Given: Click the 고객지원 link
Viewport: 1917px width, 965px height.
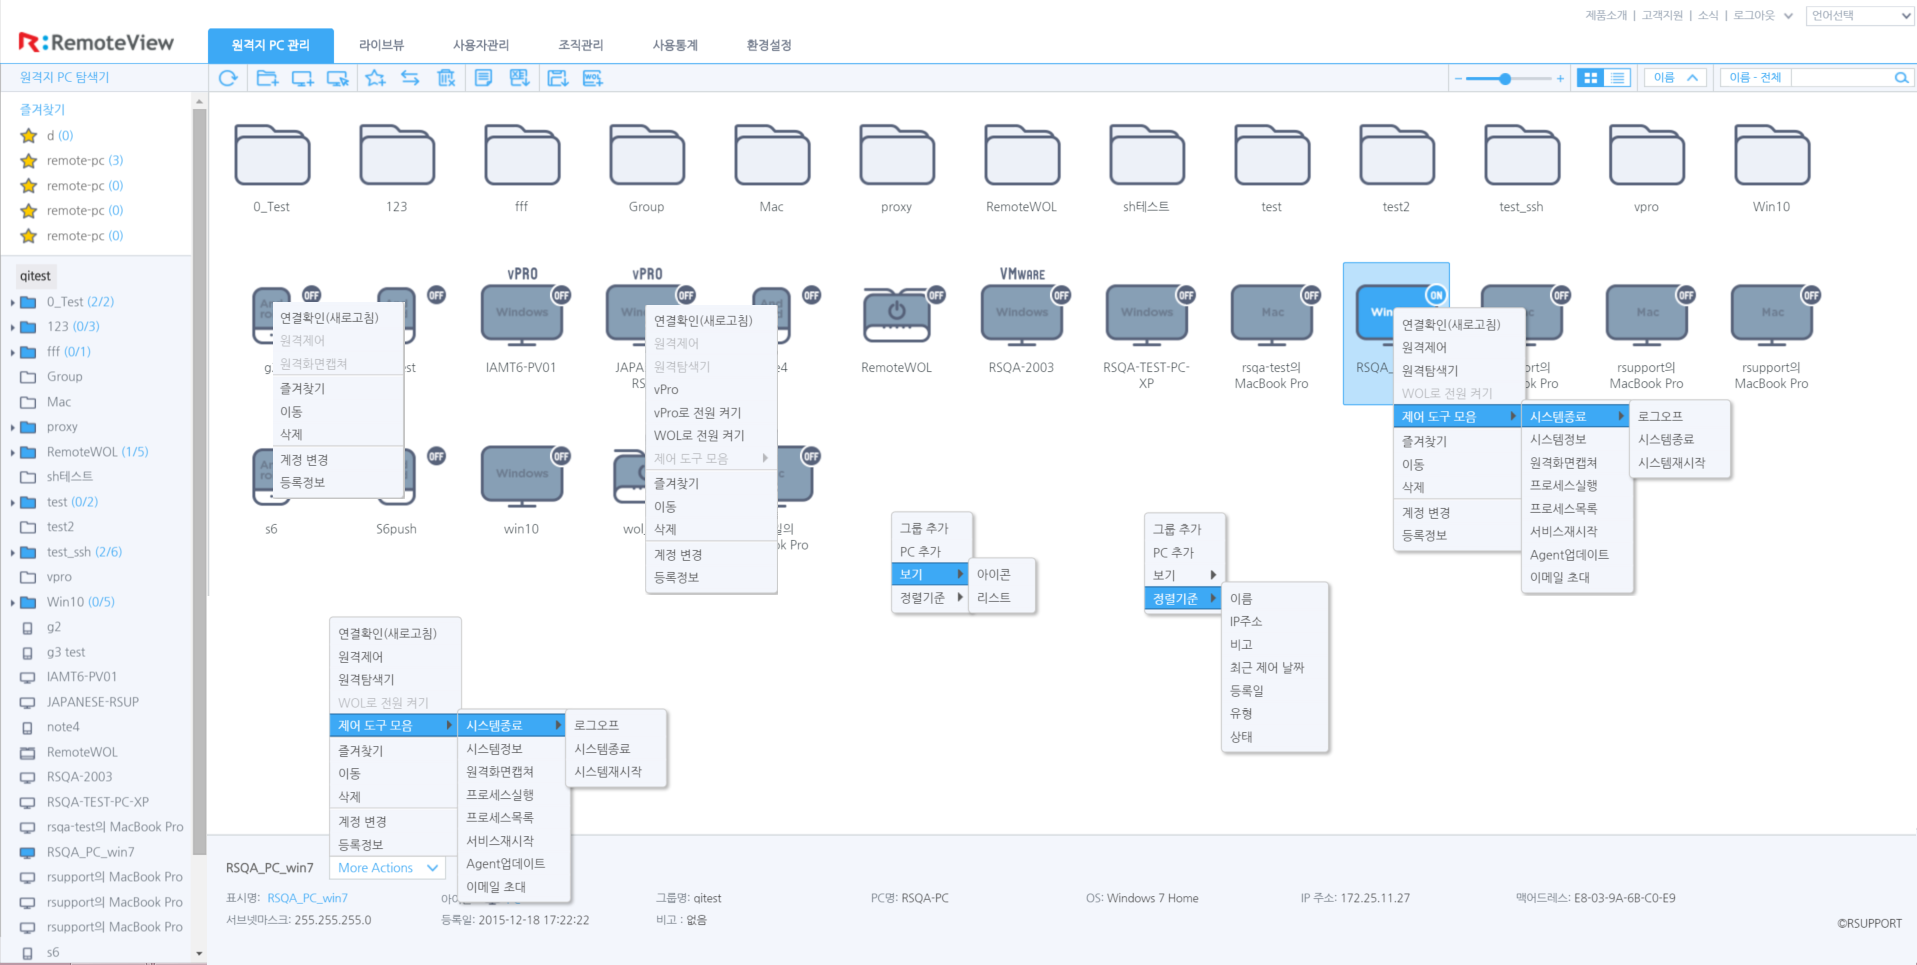Looking at the screenshot, I should (x=1662, y=15).
